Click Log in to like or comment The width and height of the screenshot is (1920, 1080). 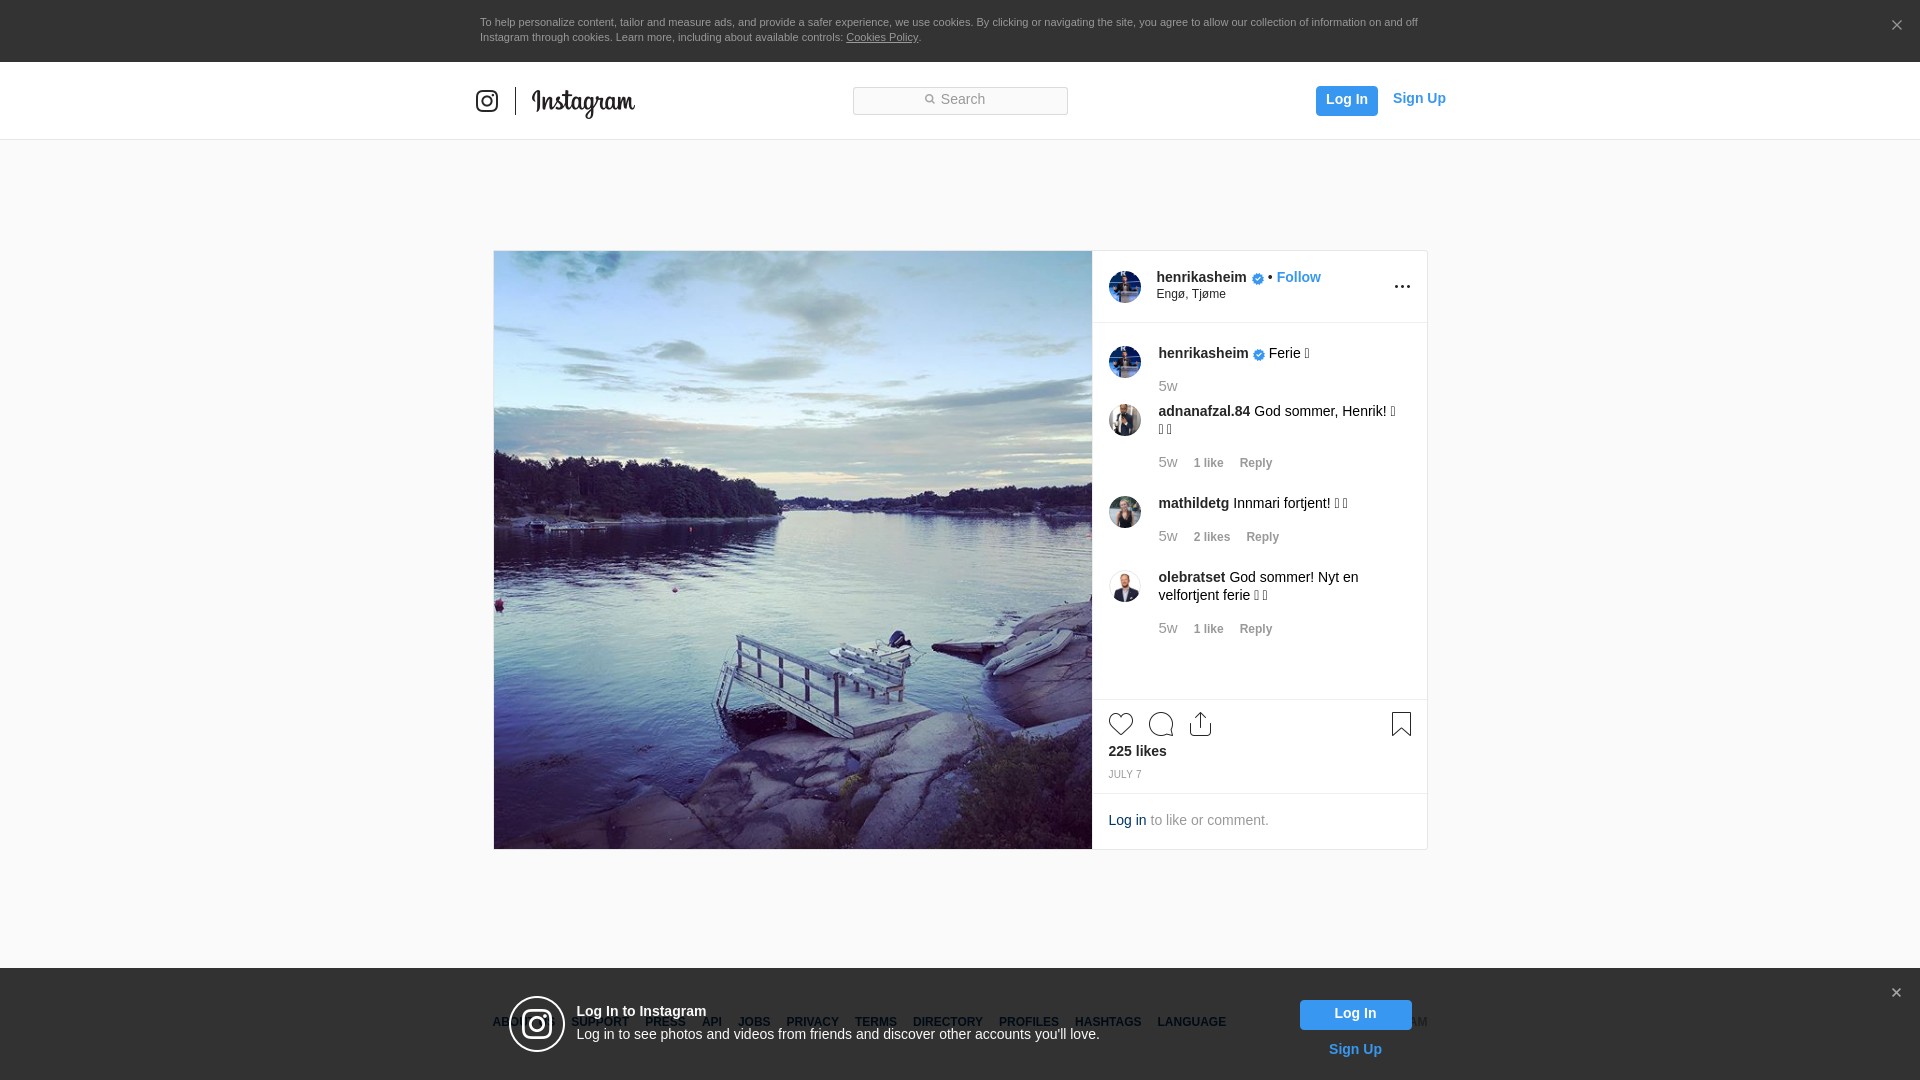pyautogui.click(x=1127, y=820)
